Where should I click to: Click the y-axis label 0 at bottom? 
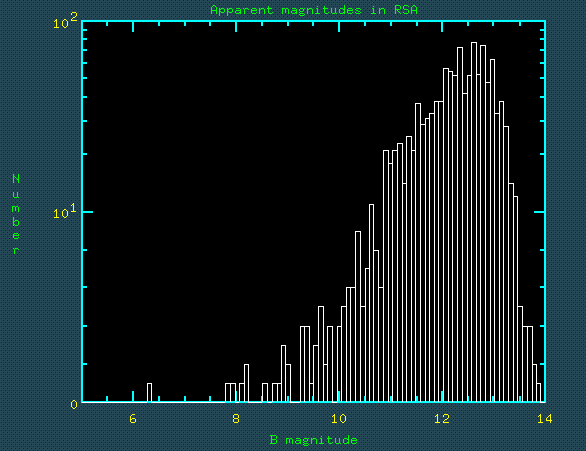click(74, 405)
